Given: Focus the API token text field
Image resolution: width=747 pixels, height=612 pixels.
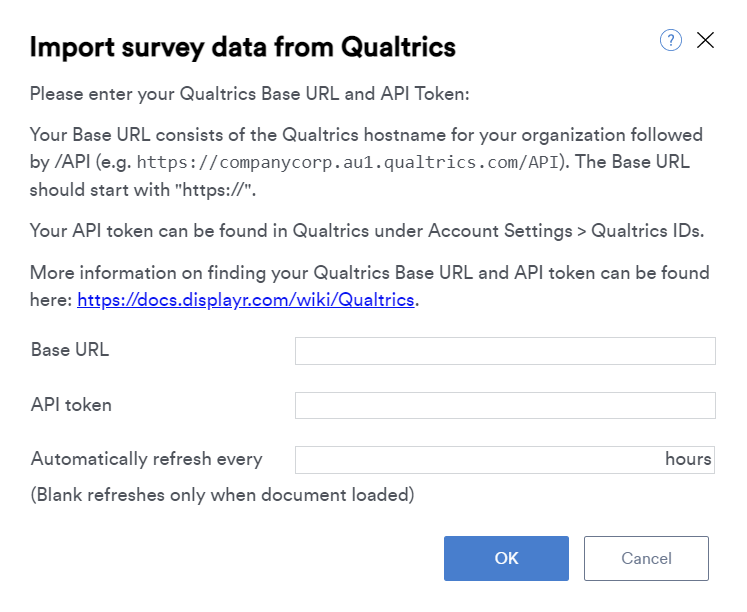Looking at the screenshot, I should 505,405.
